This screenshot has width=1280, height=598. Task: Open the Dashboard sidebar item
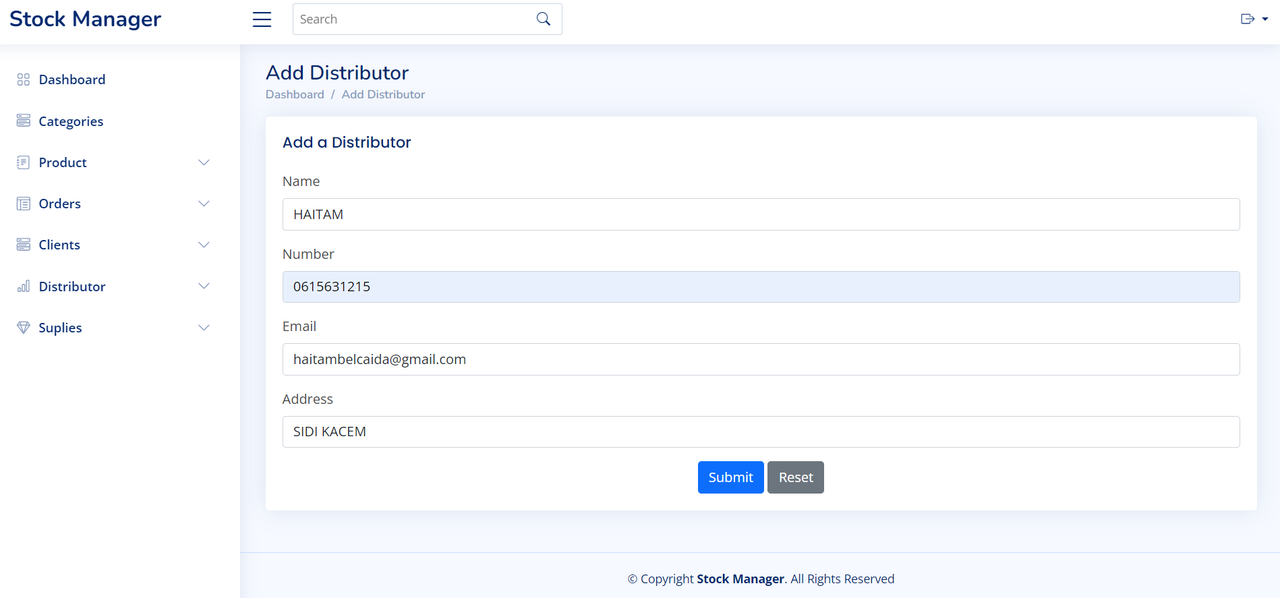point(120,79)
